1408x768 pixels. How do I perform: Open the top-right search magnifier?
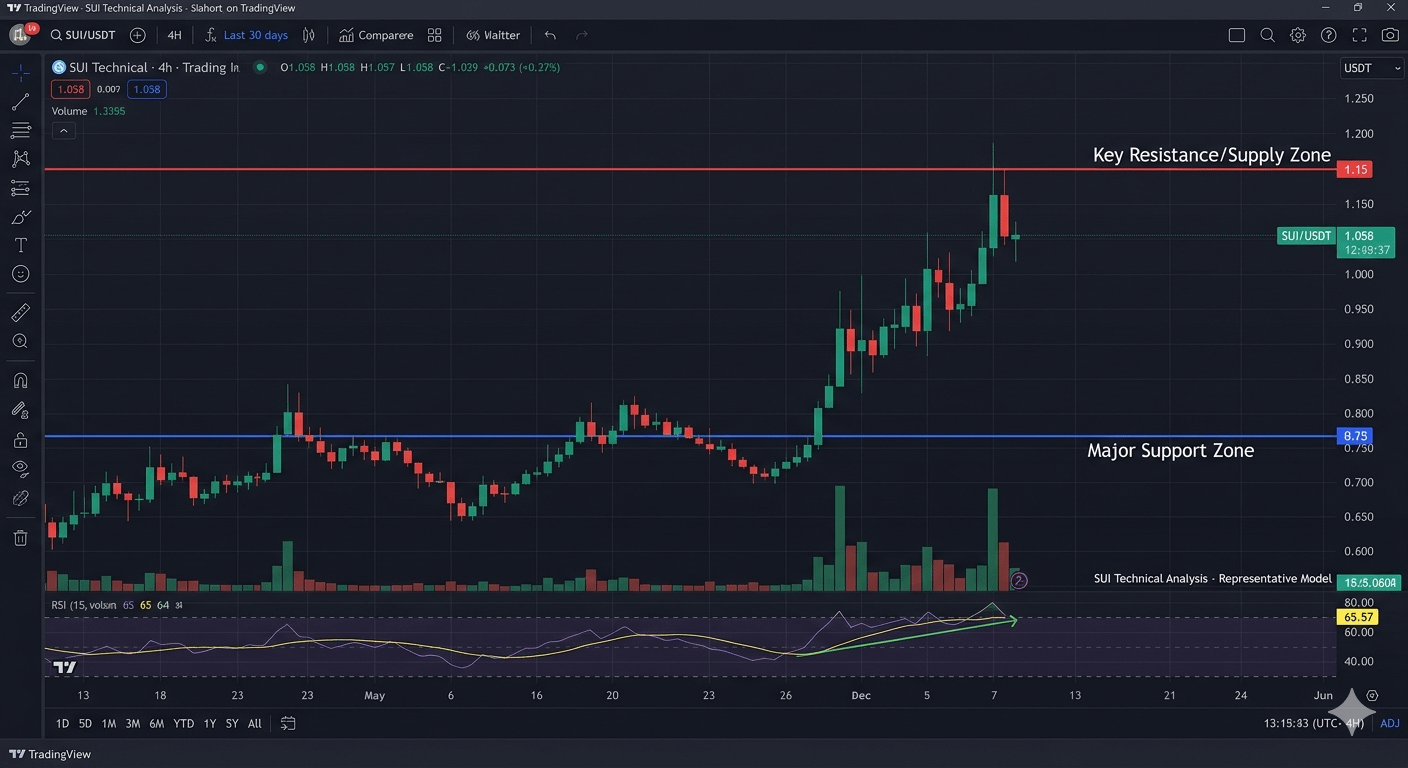pos(1267,35)
